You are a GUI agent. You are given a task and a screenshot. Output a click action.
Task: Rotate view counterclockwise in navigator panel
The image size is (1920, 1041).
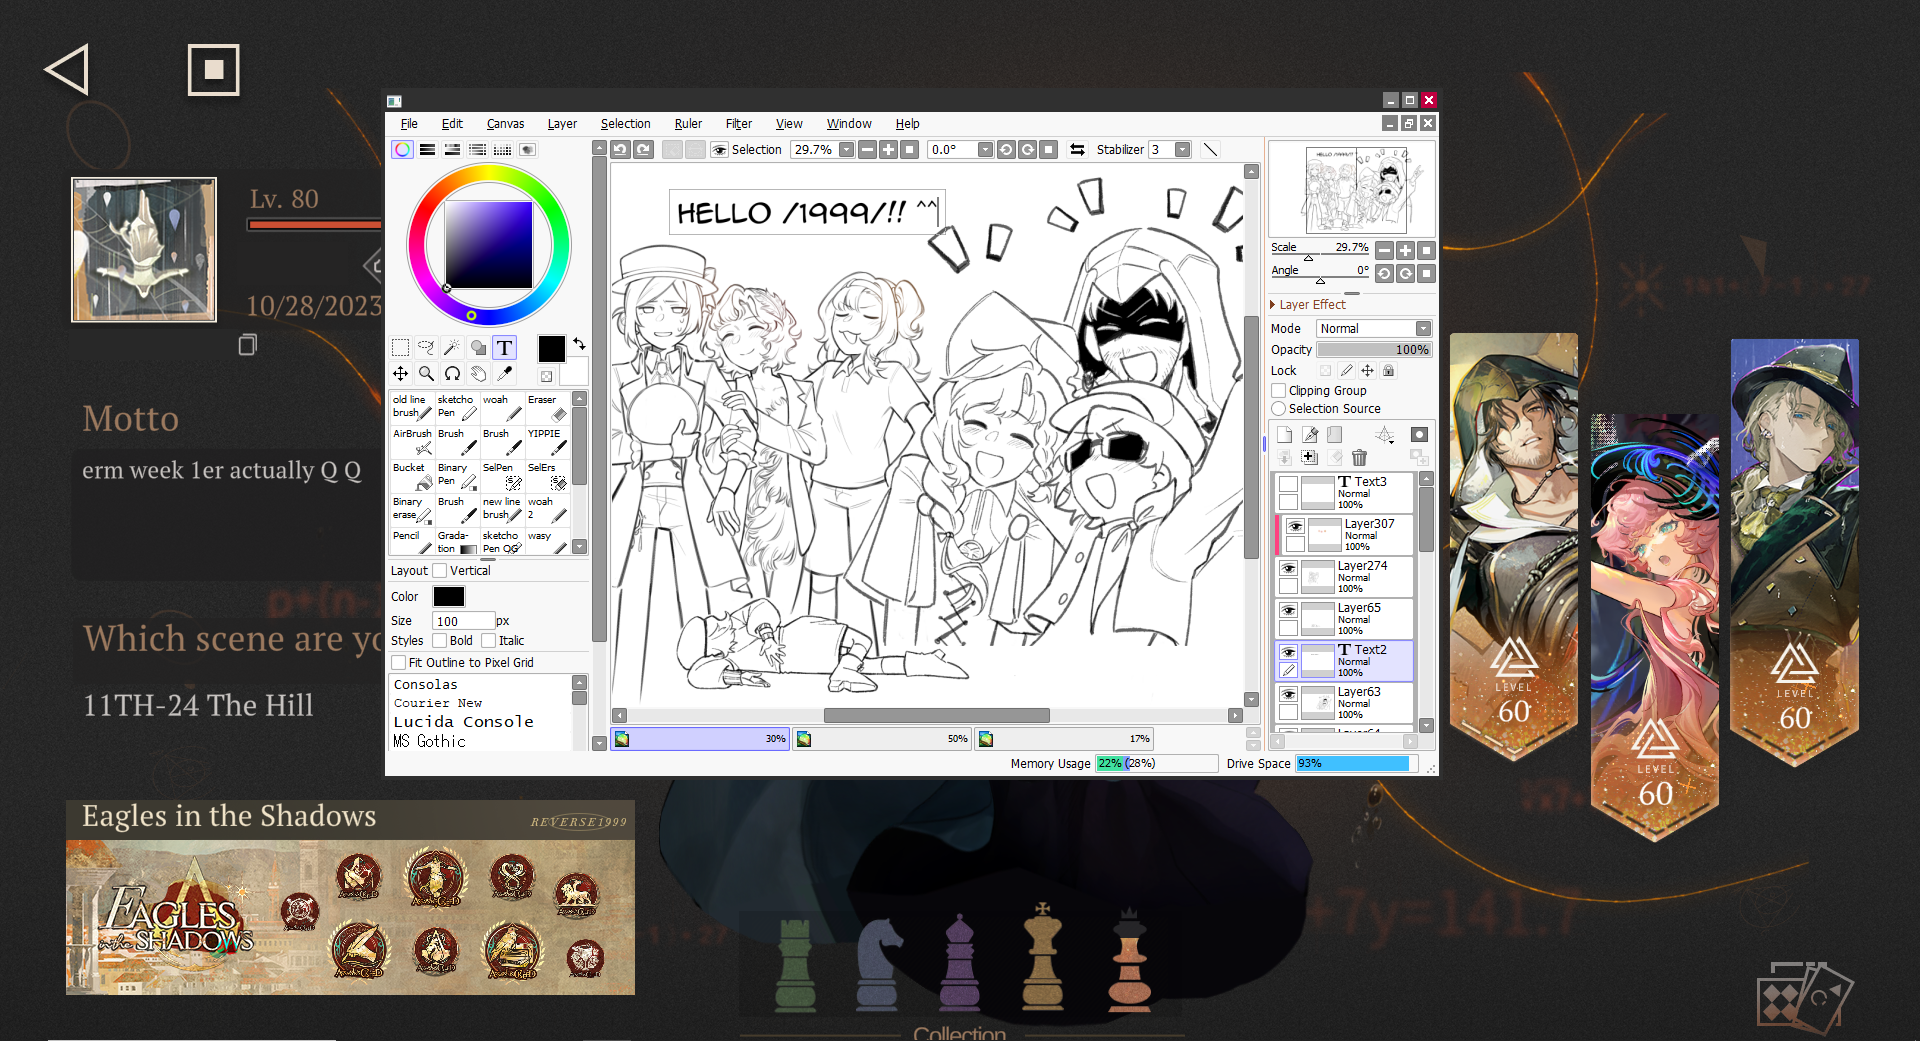pos(1384,273)
